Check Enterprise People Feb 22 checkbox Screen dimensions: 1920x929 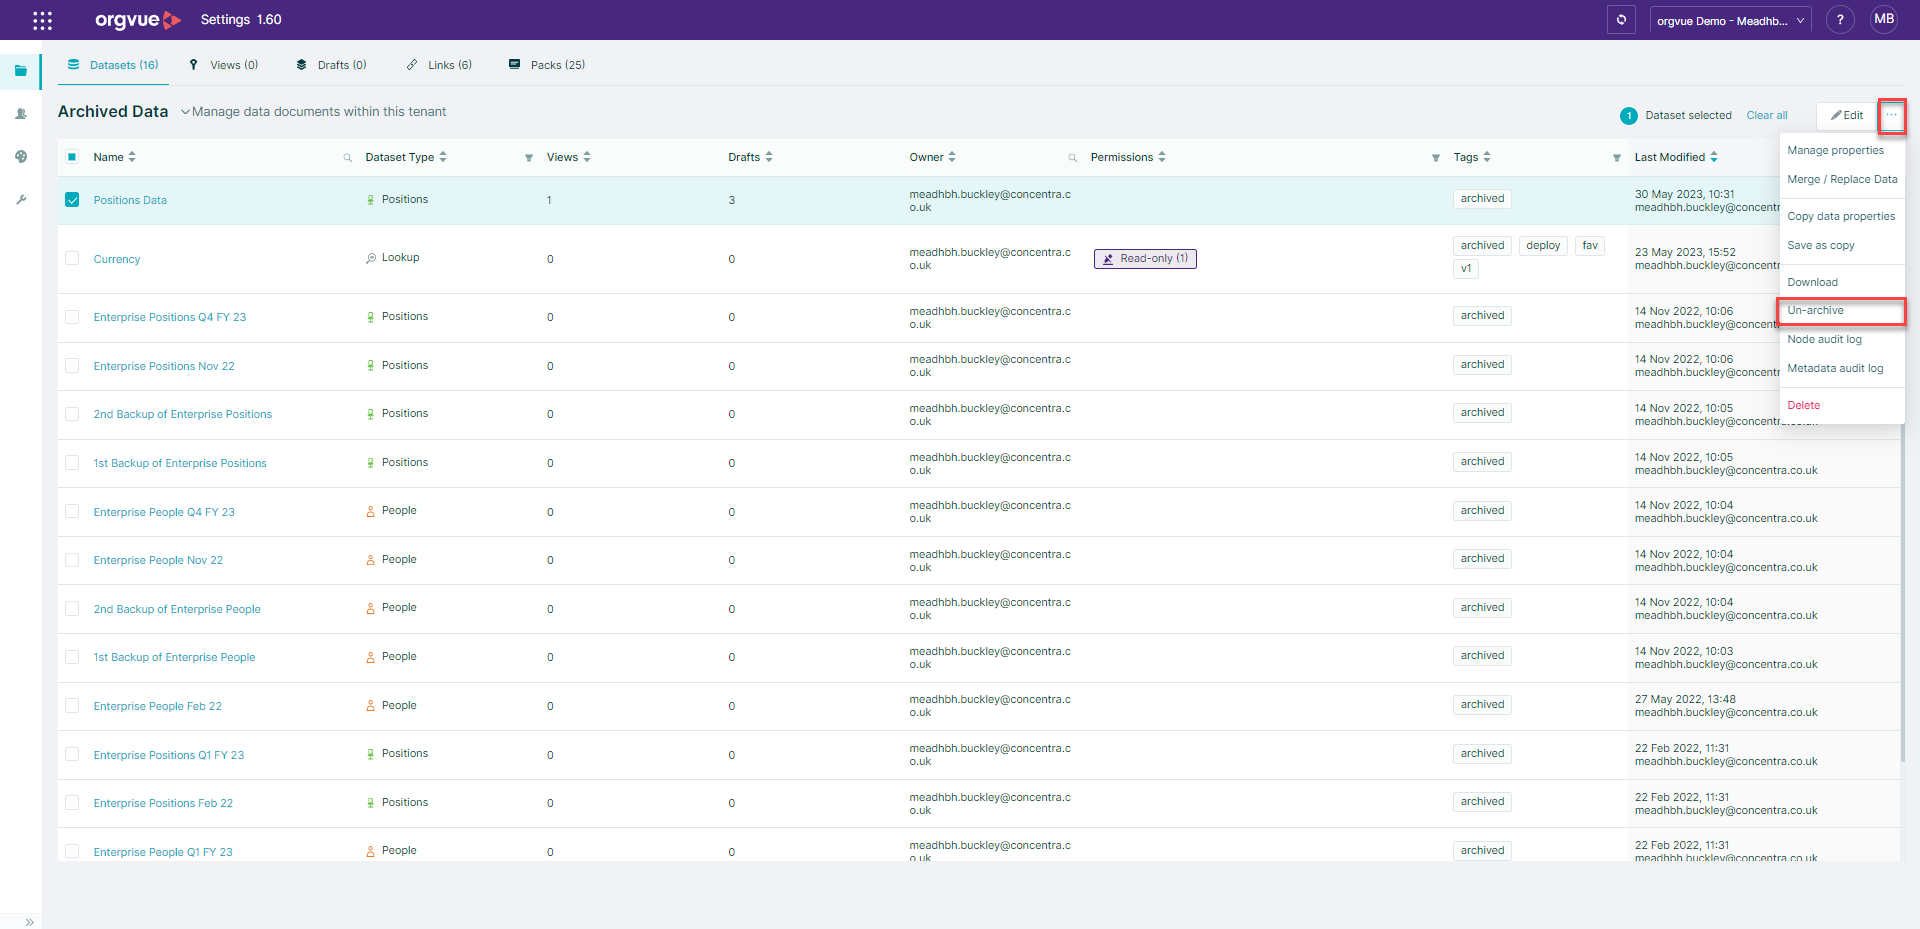(x=72, y=706)
